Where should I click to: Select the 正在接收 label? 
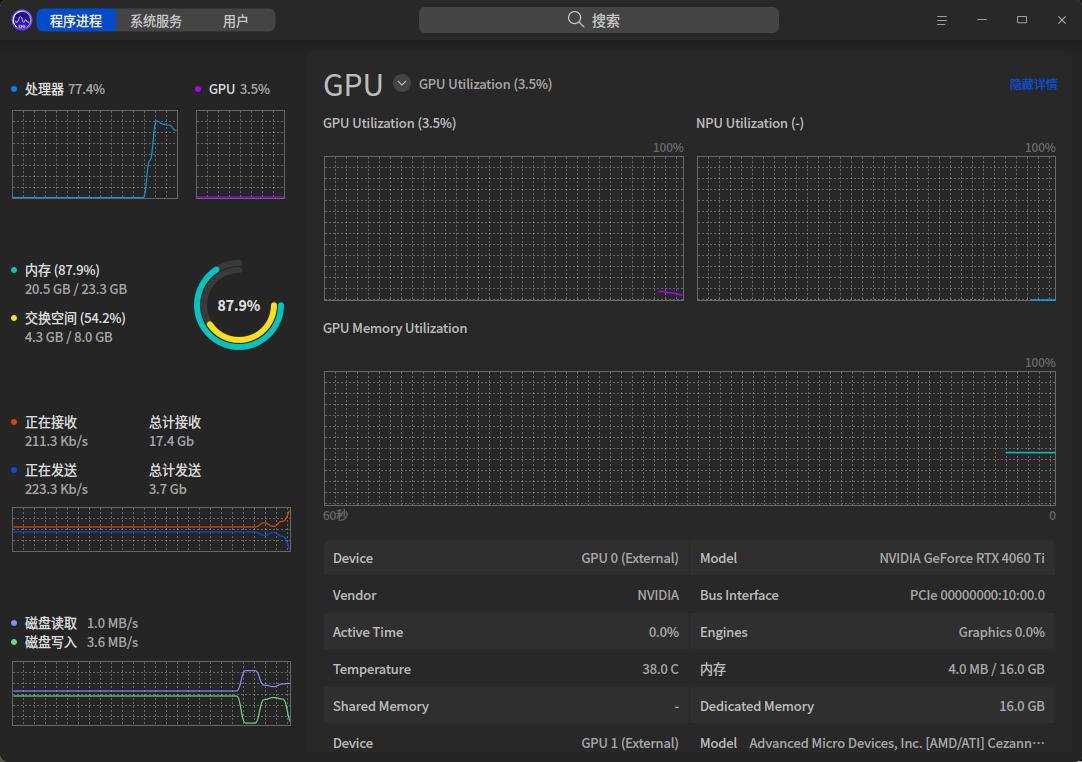coord(51,422)
